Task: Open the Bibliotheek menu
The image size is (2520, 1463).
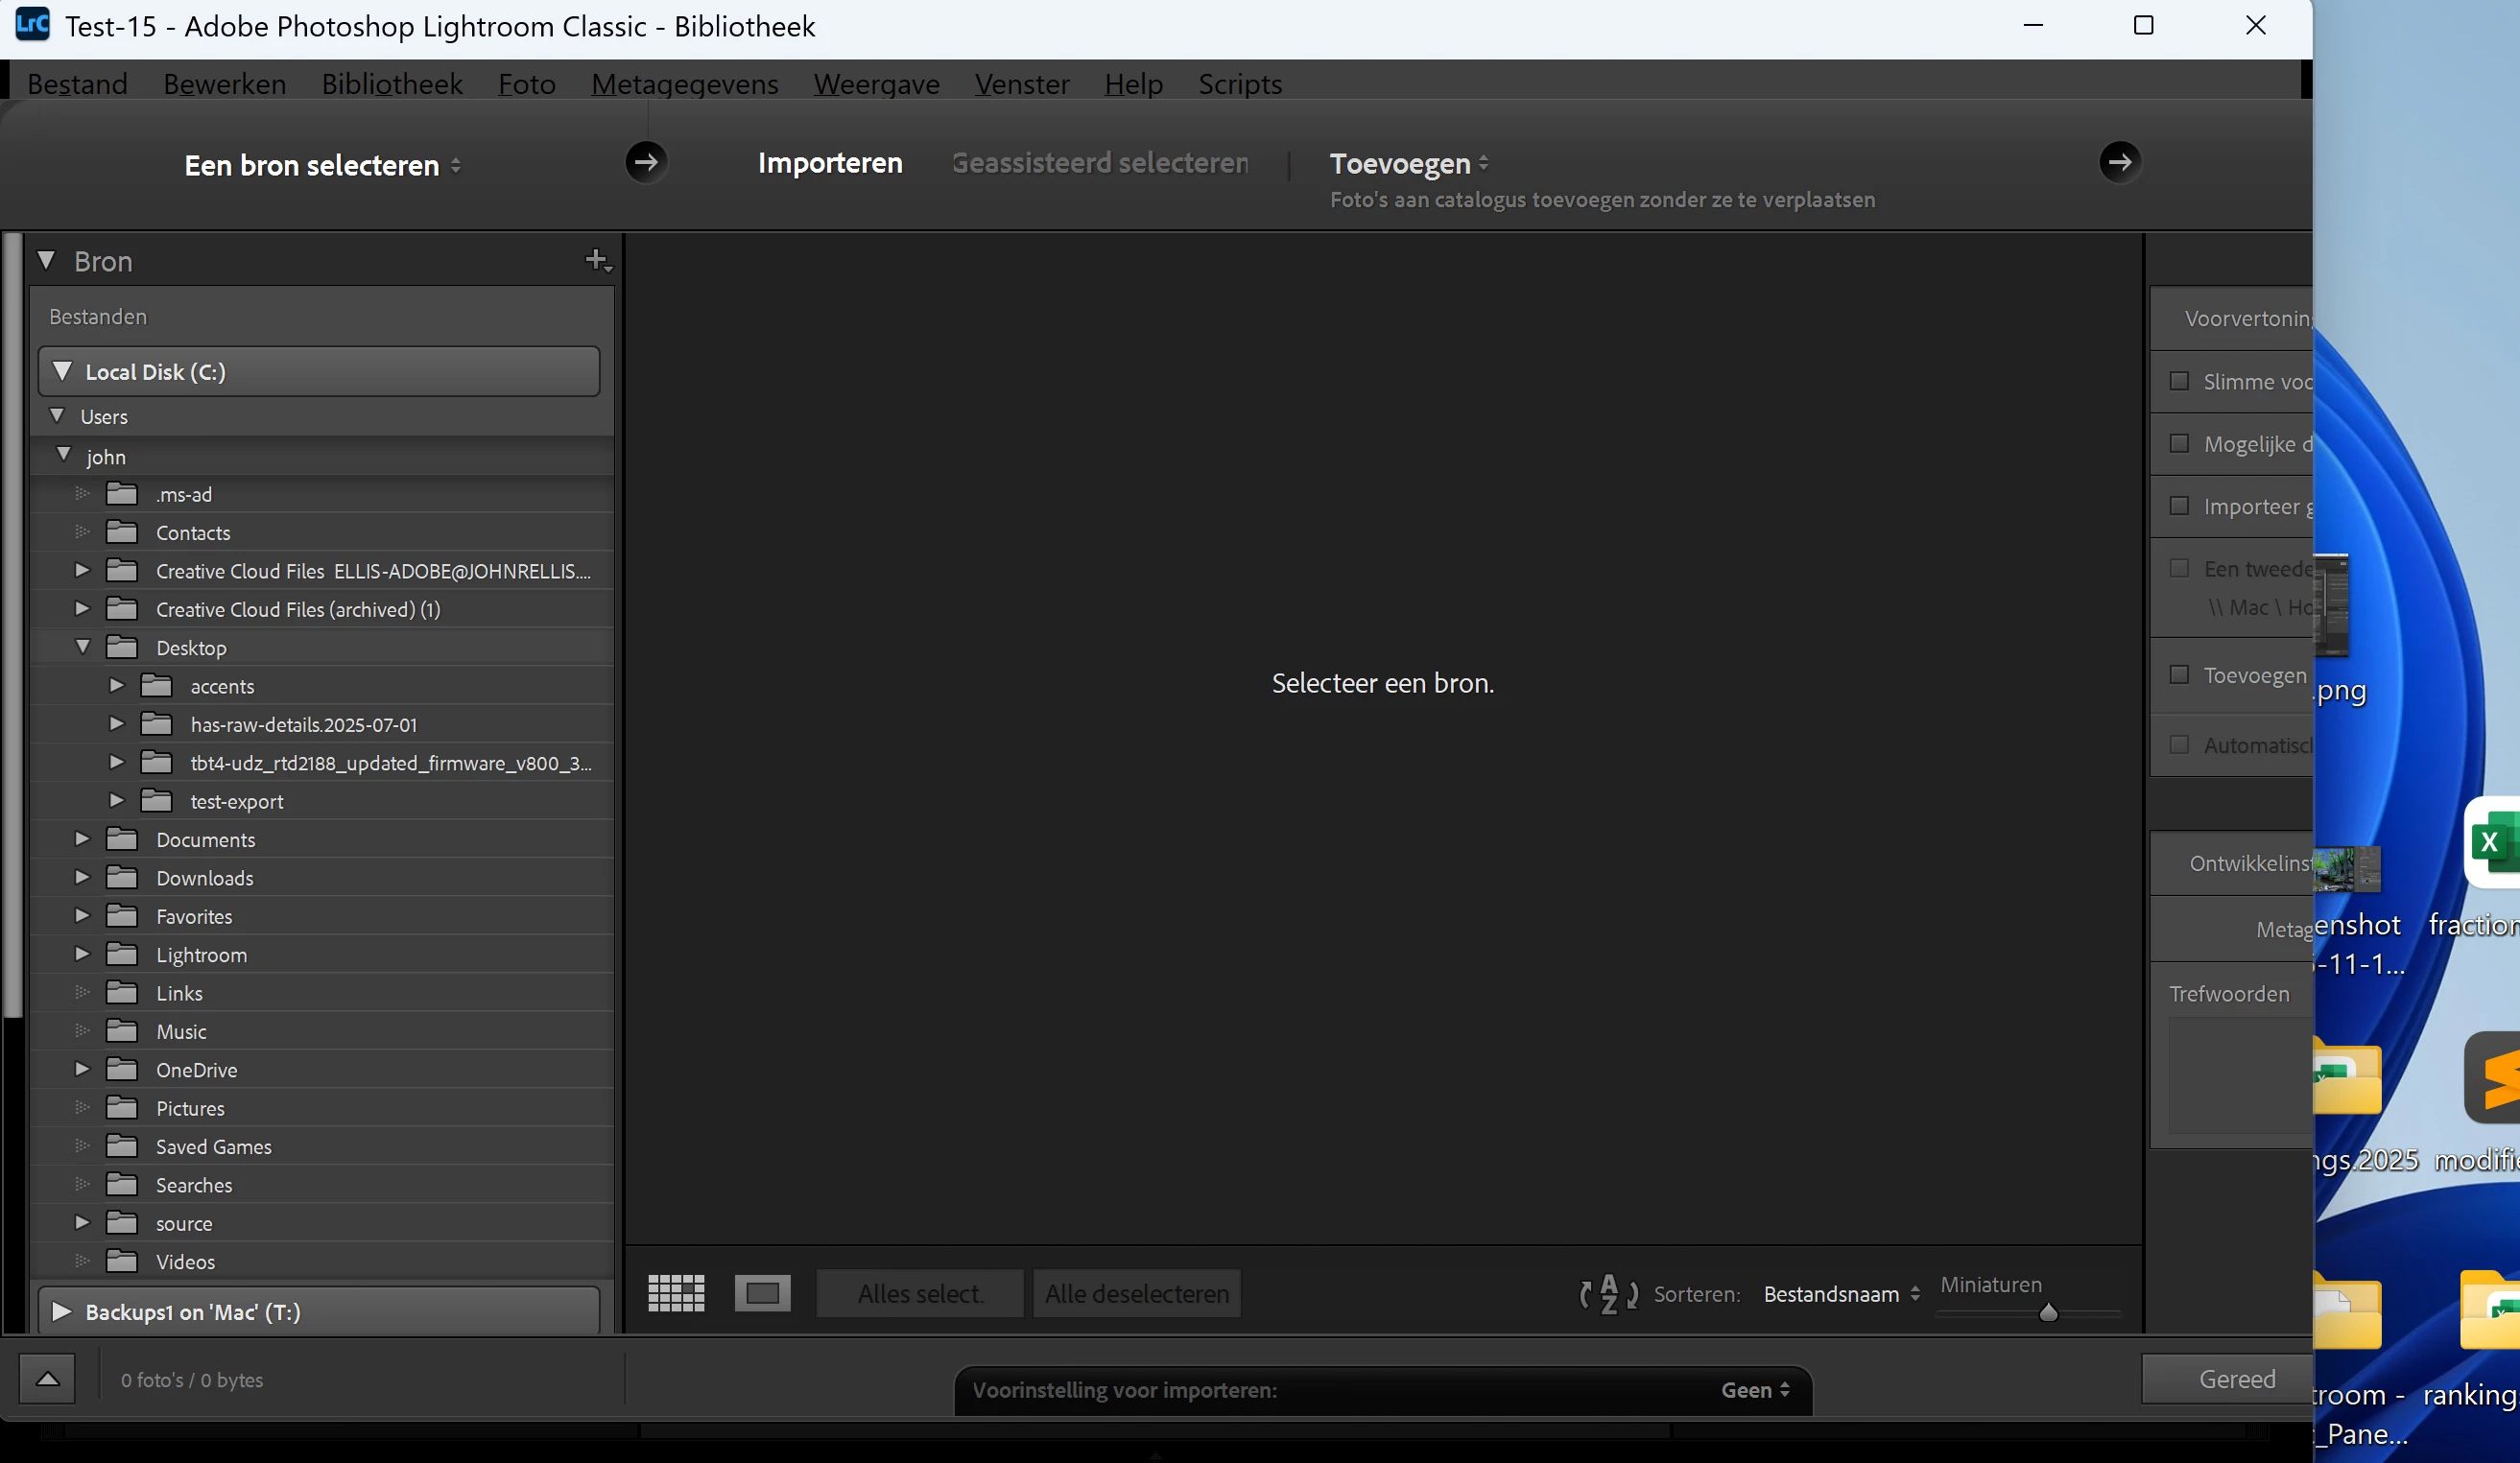Action: click(391, 84)
